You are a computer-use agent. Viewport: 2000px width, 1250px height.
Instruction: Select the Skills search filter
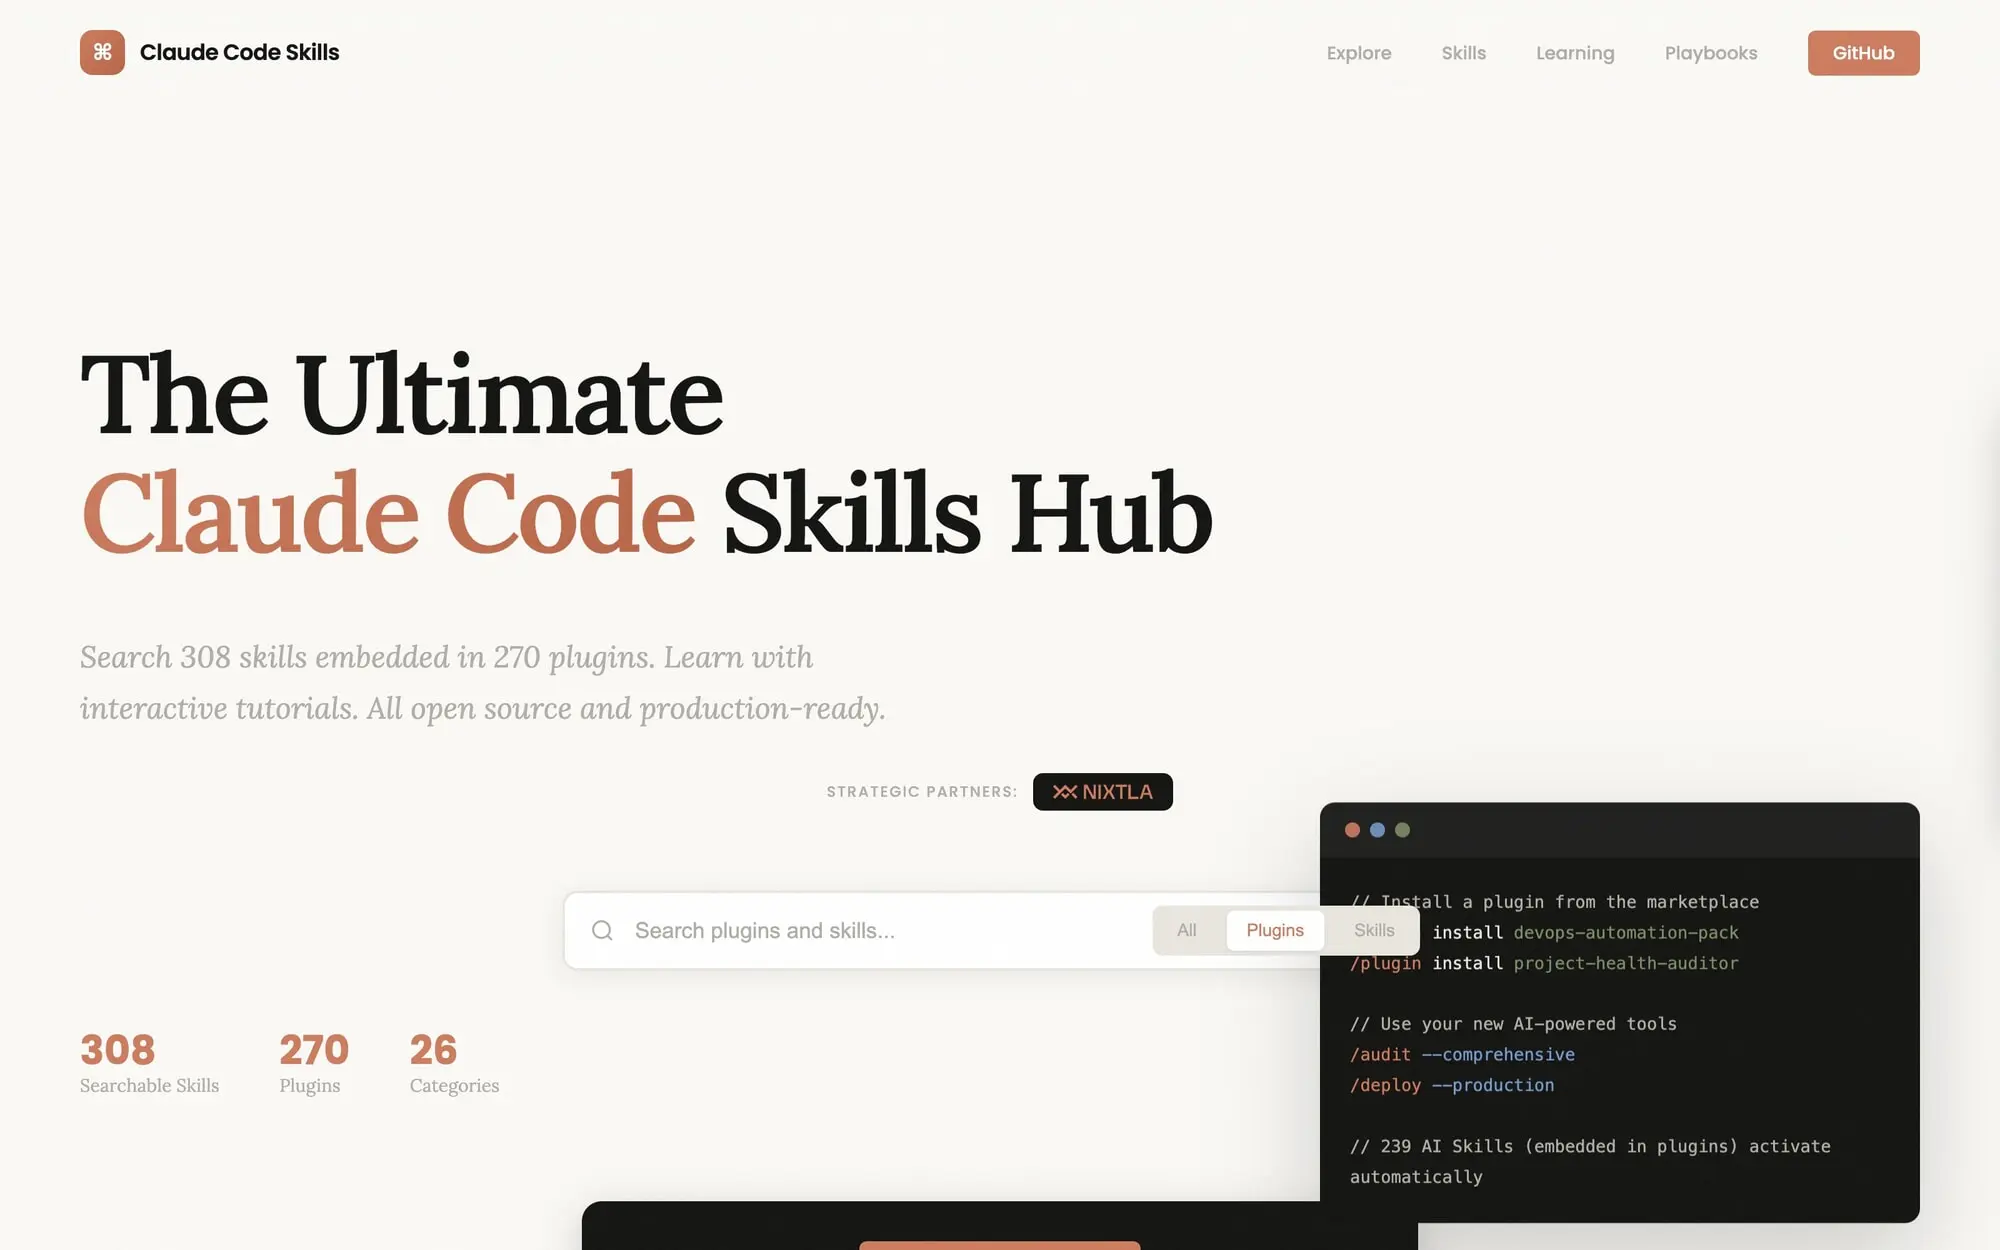click(x=1373, y=931)
